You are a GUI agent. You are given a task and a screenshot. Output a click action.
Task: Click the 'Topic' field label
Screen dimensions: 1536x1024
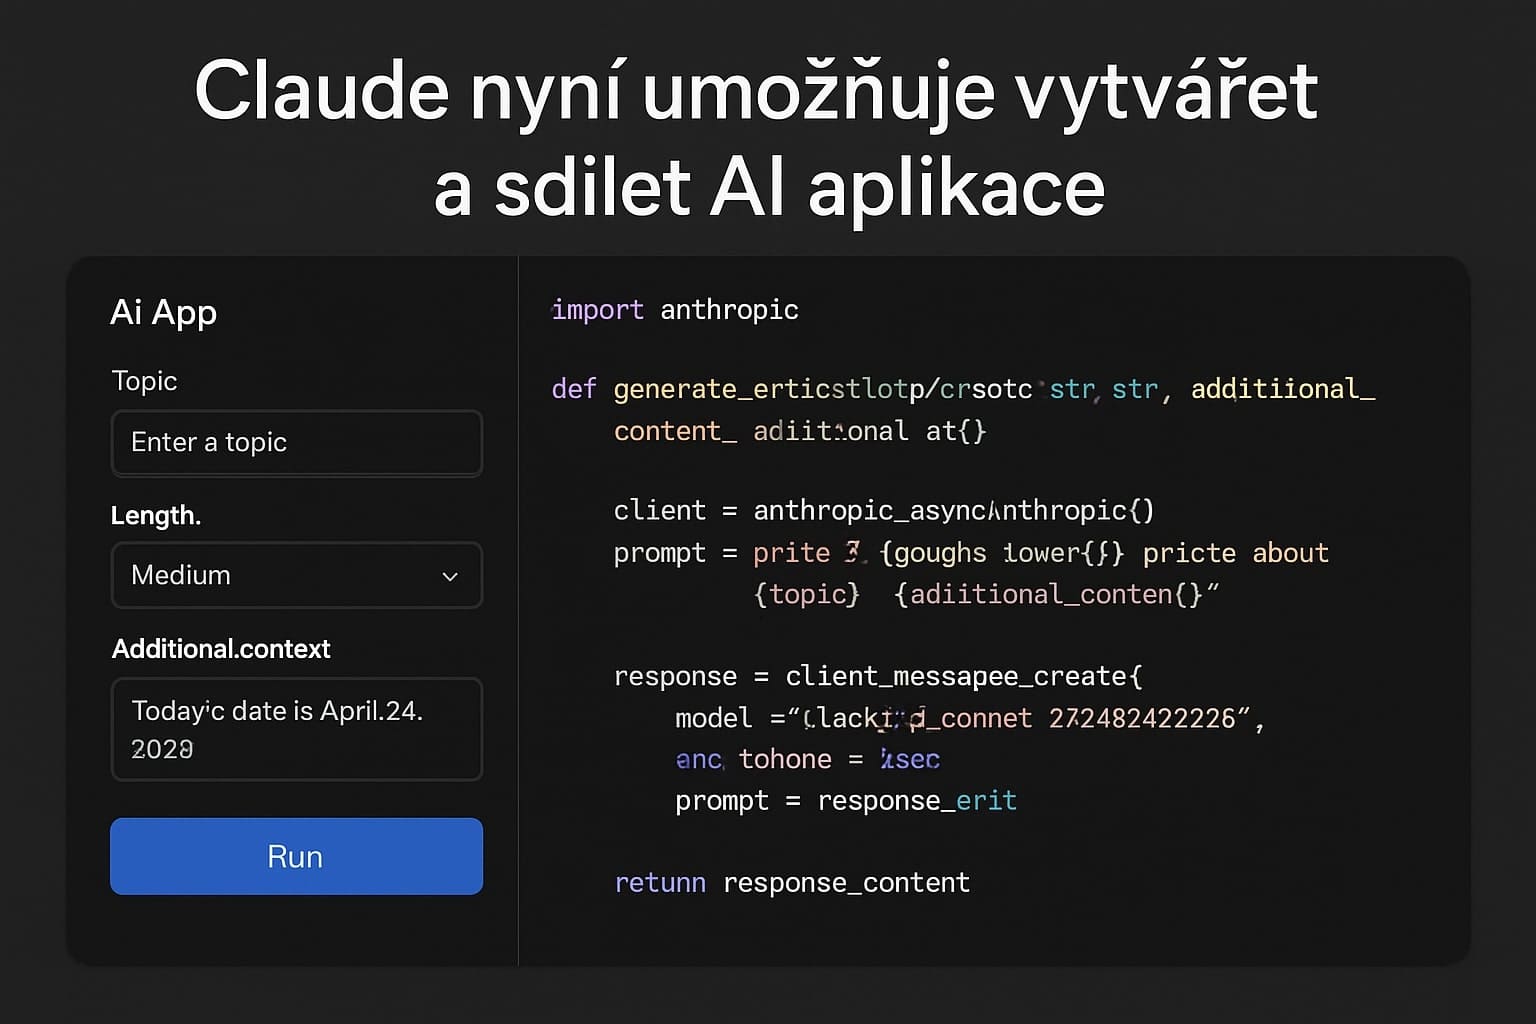[x=144, y=381]
